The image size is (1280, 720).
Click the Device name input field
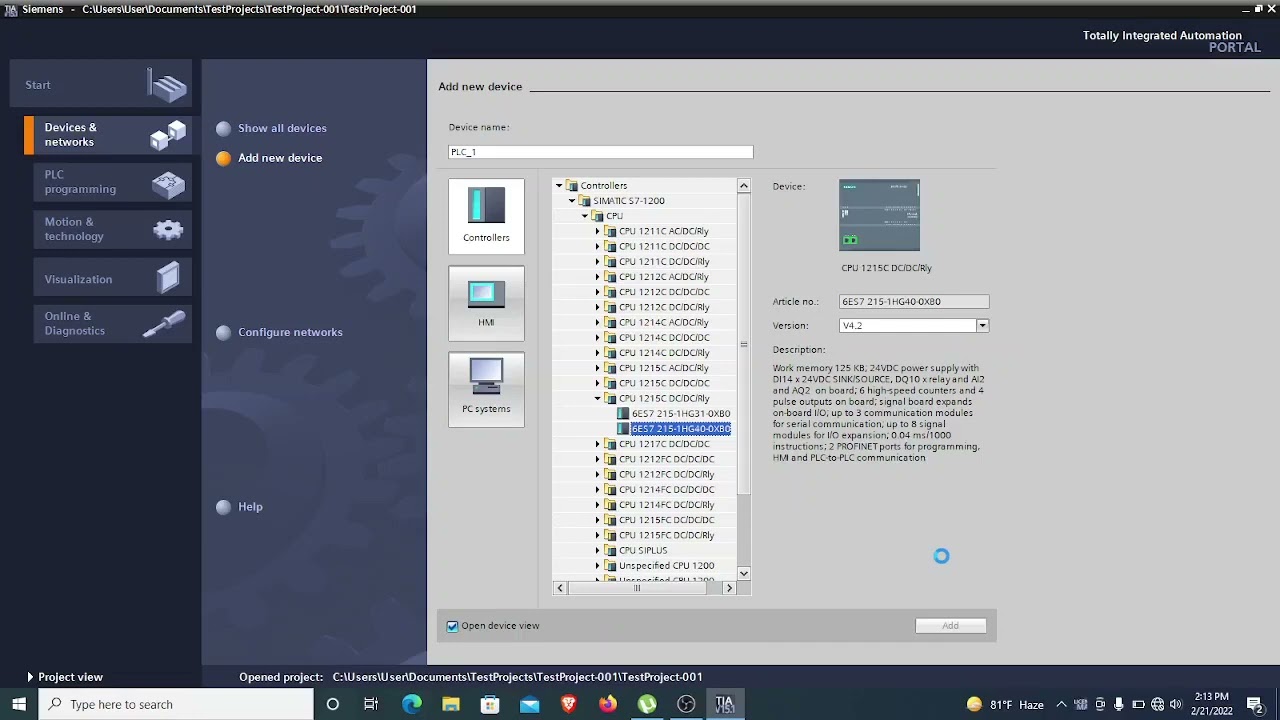click(600, 152)
